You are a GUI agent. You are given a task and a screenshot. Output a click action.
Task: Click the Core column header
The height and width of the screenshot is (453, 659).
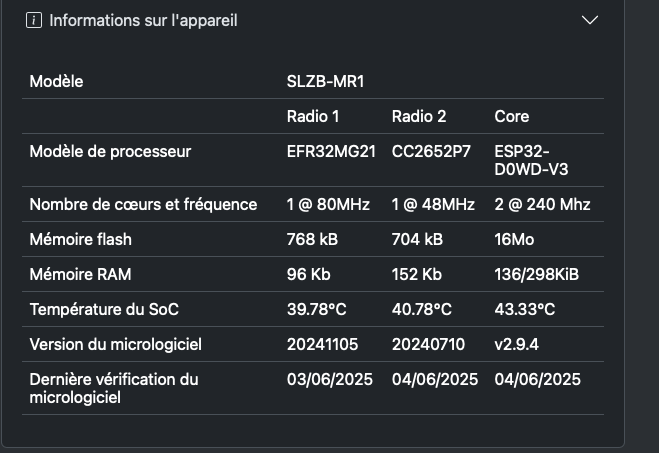click(511, 116)
